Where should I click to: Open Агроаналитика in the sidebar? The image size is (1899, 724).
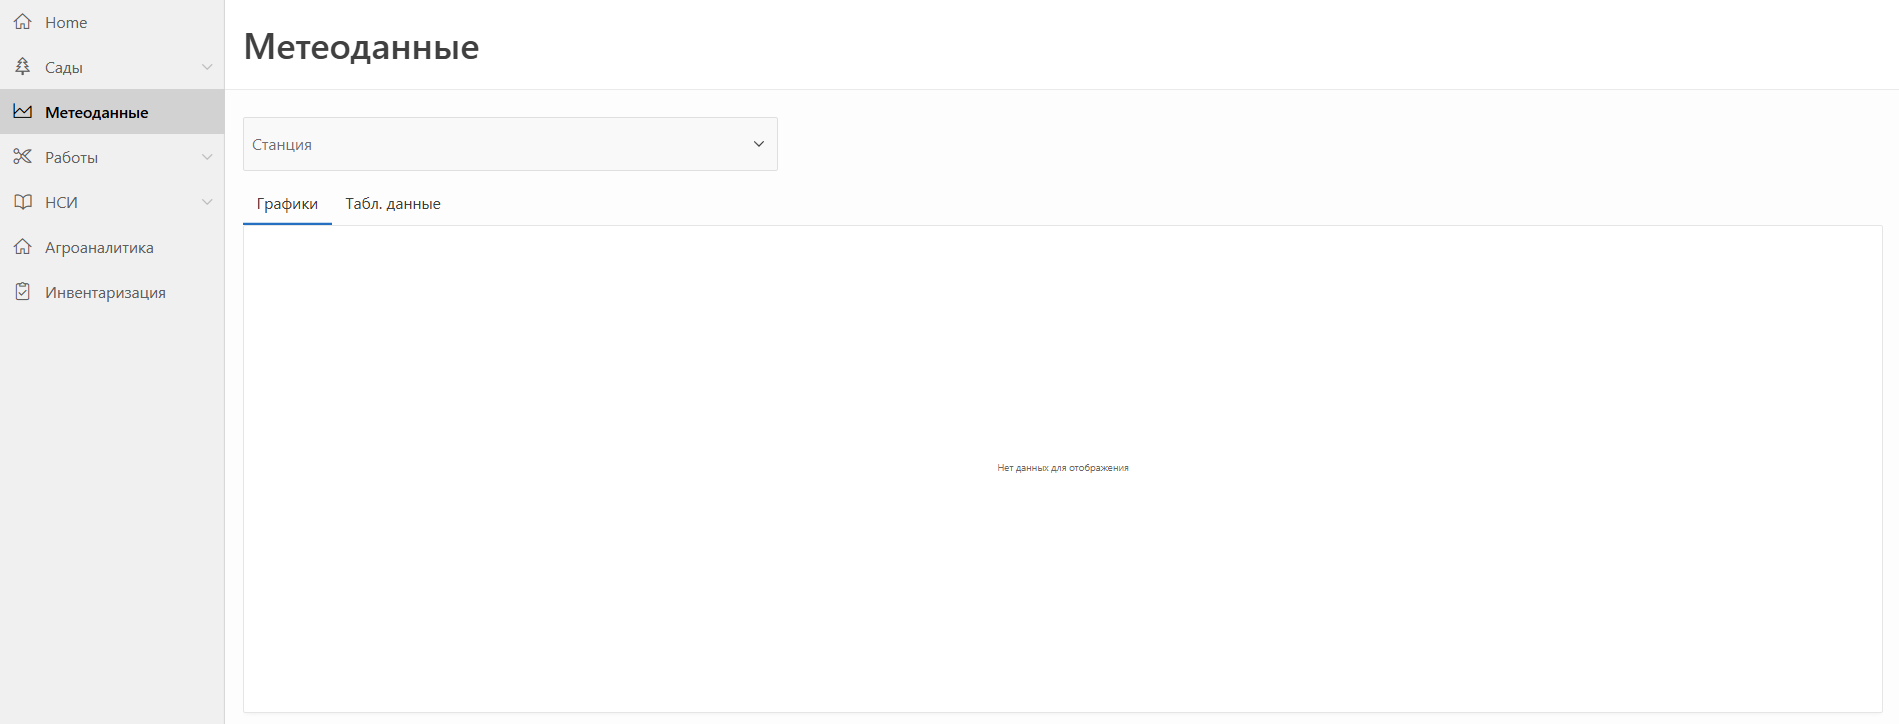(112, 247)
